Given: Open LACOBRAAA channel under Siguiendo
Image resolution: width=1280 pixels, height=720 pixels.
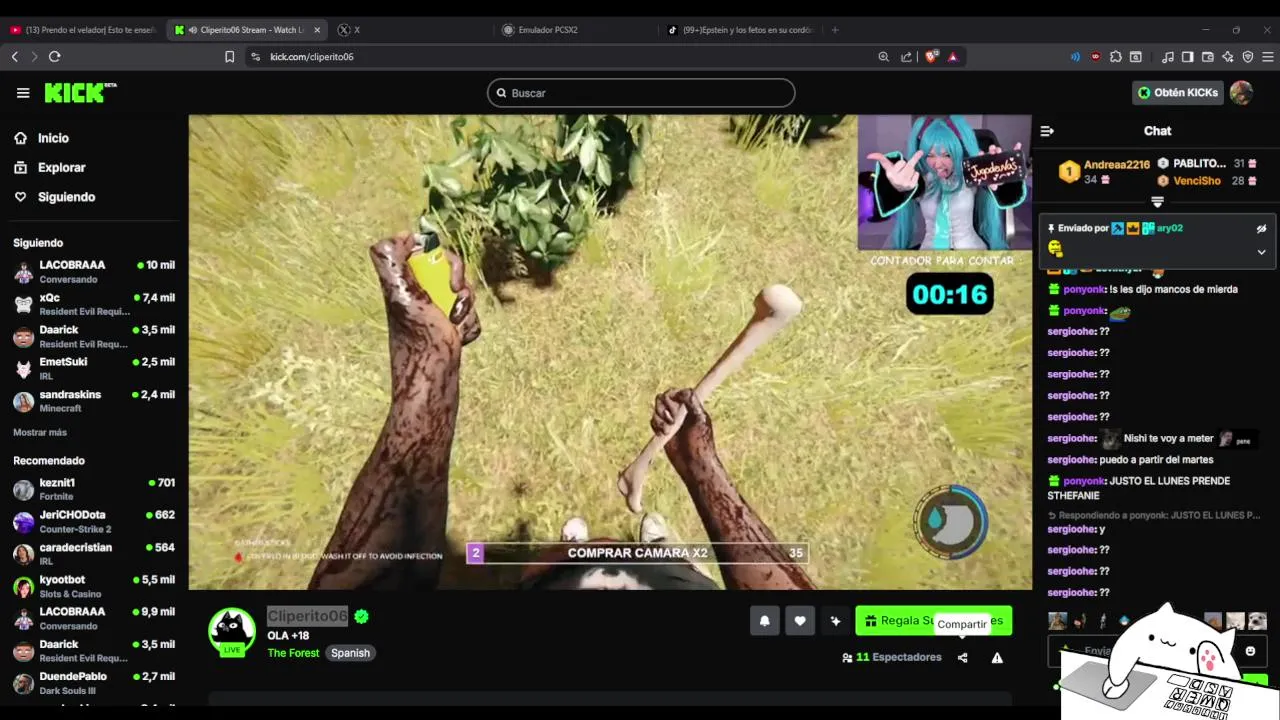Looking at the screenshot, I should (x=94, y=272).
